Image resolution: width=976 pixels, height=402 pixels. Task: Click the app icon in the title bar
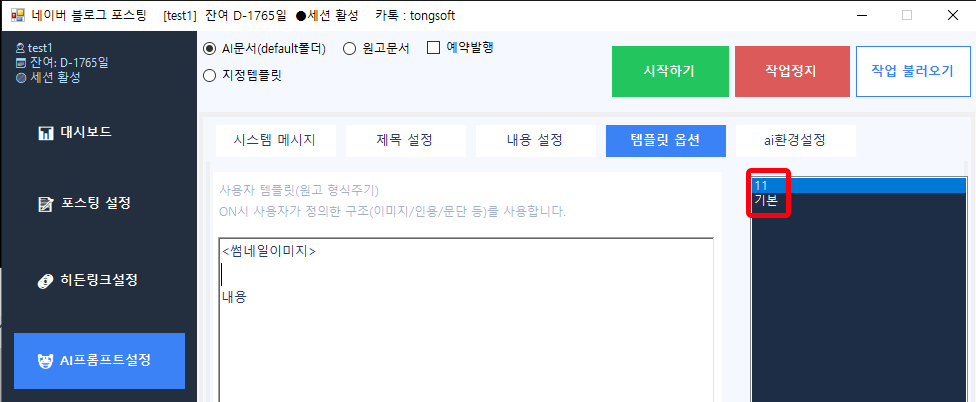pos(17,15)
